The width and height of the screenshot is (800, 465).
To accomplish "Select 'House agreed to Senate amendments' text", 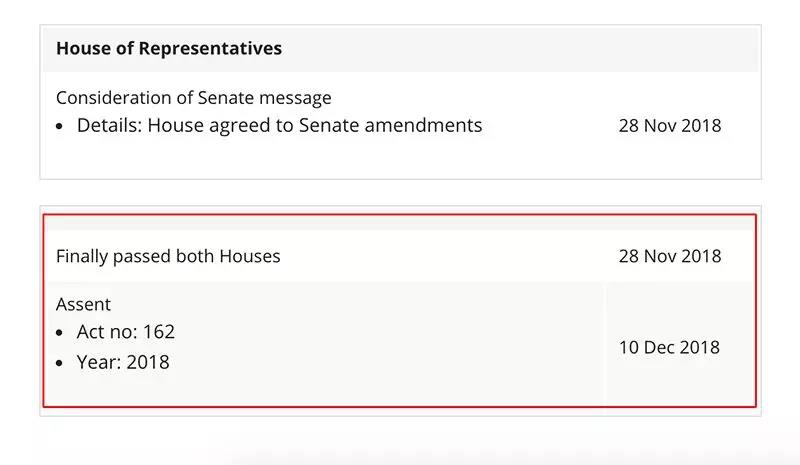I will pos(315,126).
